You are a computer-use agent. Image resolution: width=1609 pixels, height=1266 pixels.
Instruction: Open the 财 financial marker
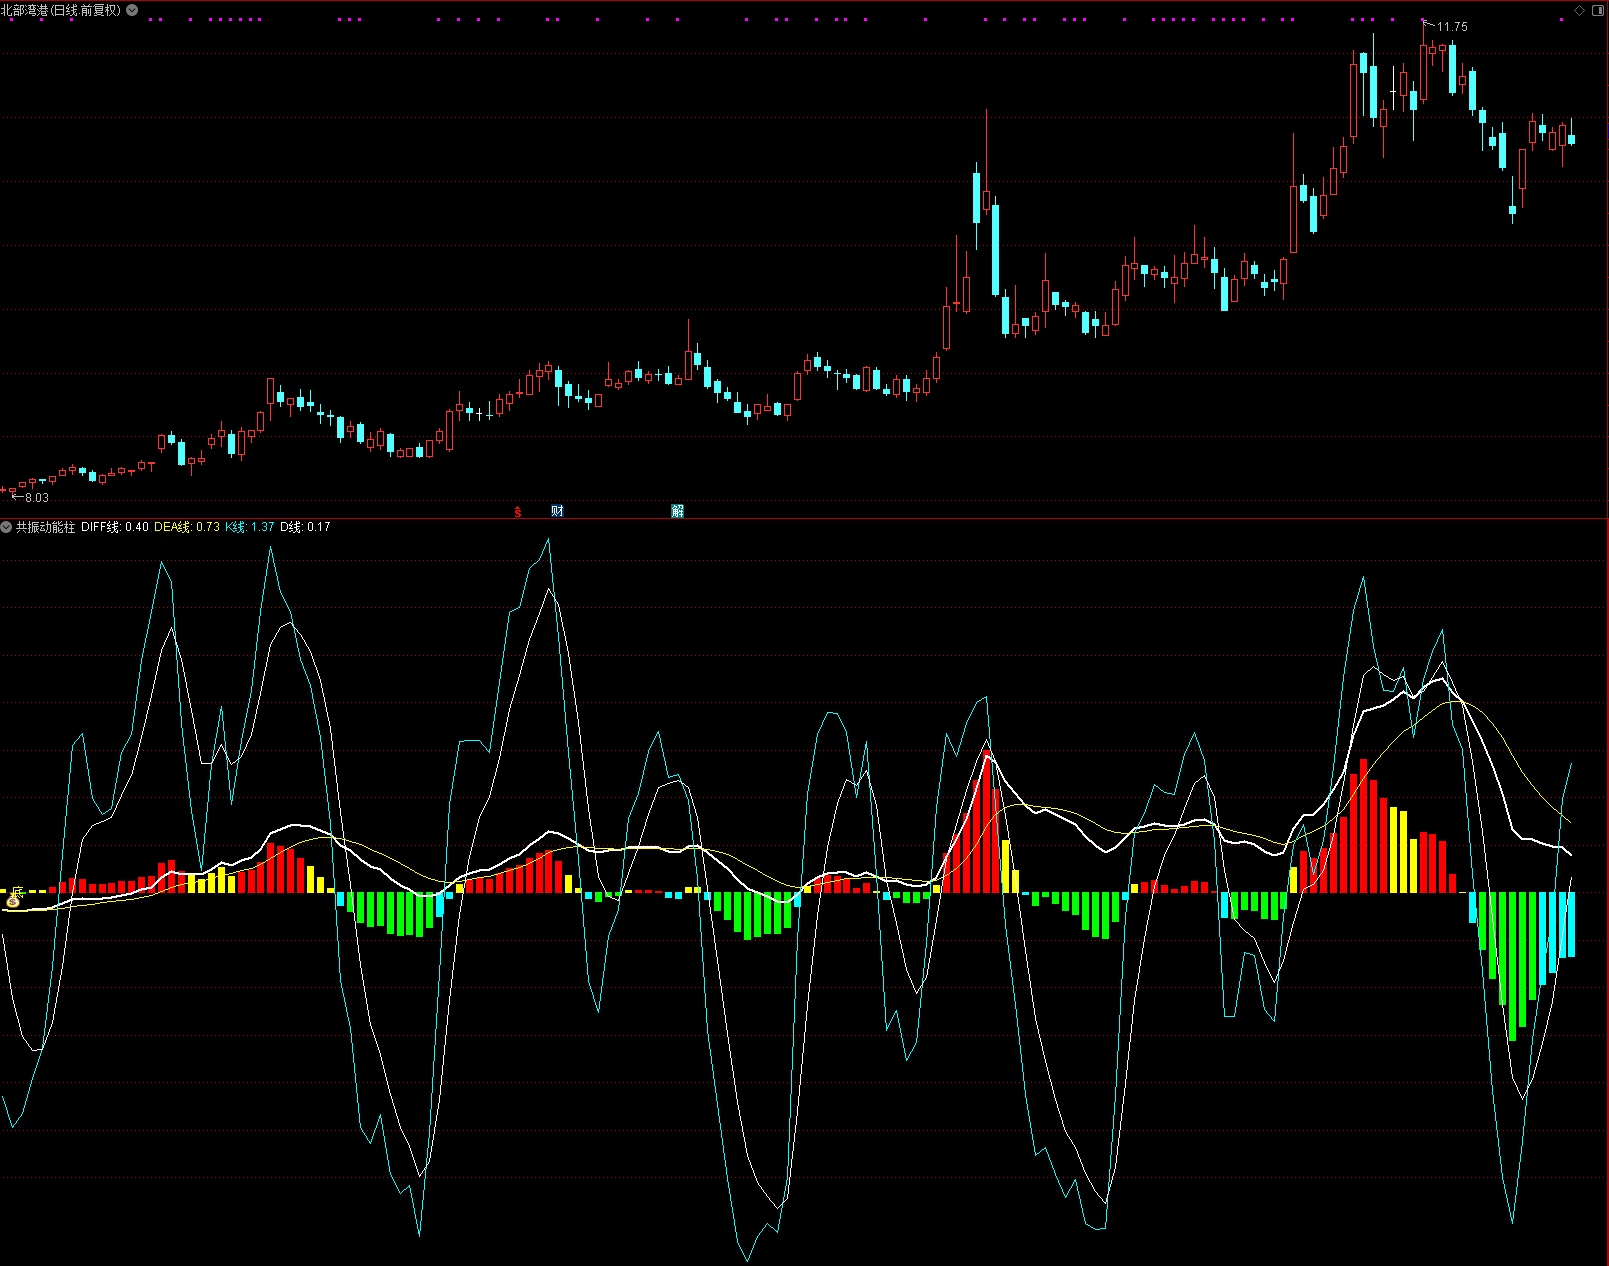557,511
